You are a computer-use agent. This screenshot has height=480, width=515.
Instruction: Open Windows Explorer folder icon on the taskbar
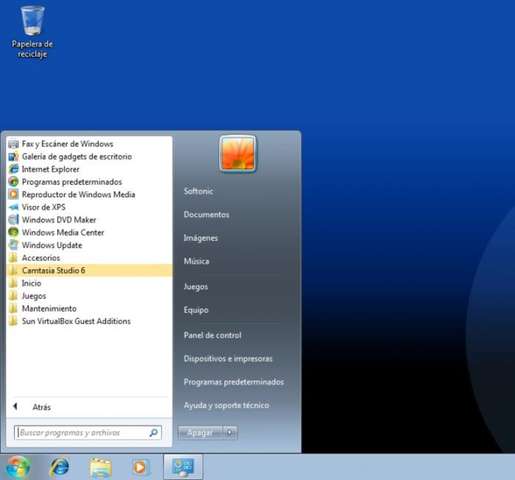100,468
